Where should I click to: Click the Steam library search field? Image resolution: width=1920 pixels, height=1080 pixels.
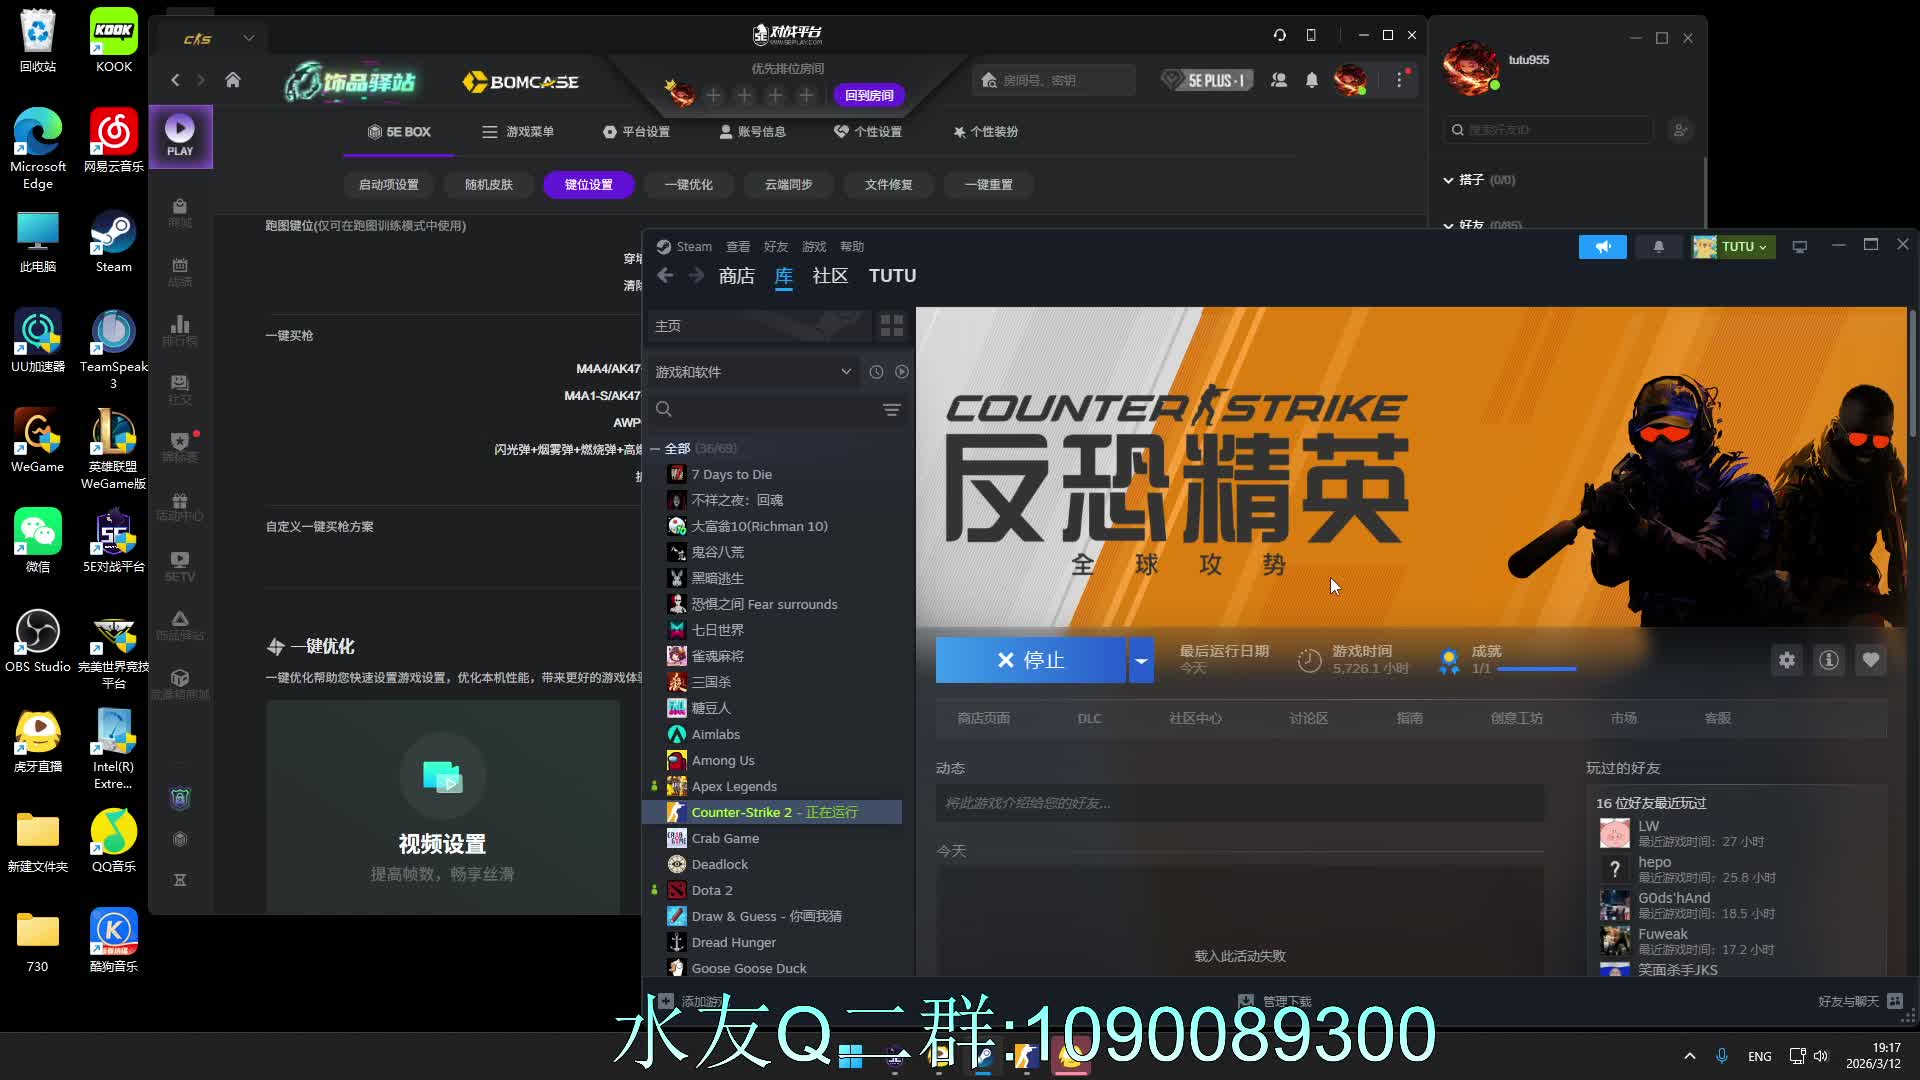click(x=770, y=410)
